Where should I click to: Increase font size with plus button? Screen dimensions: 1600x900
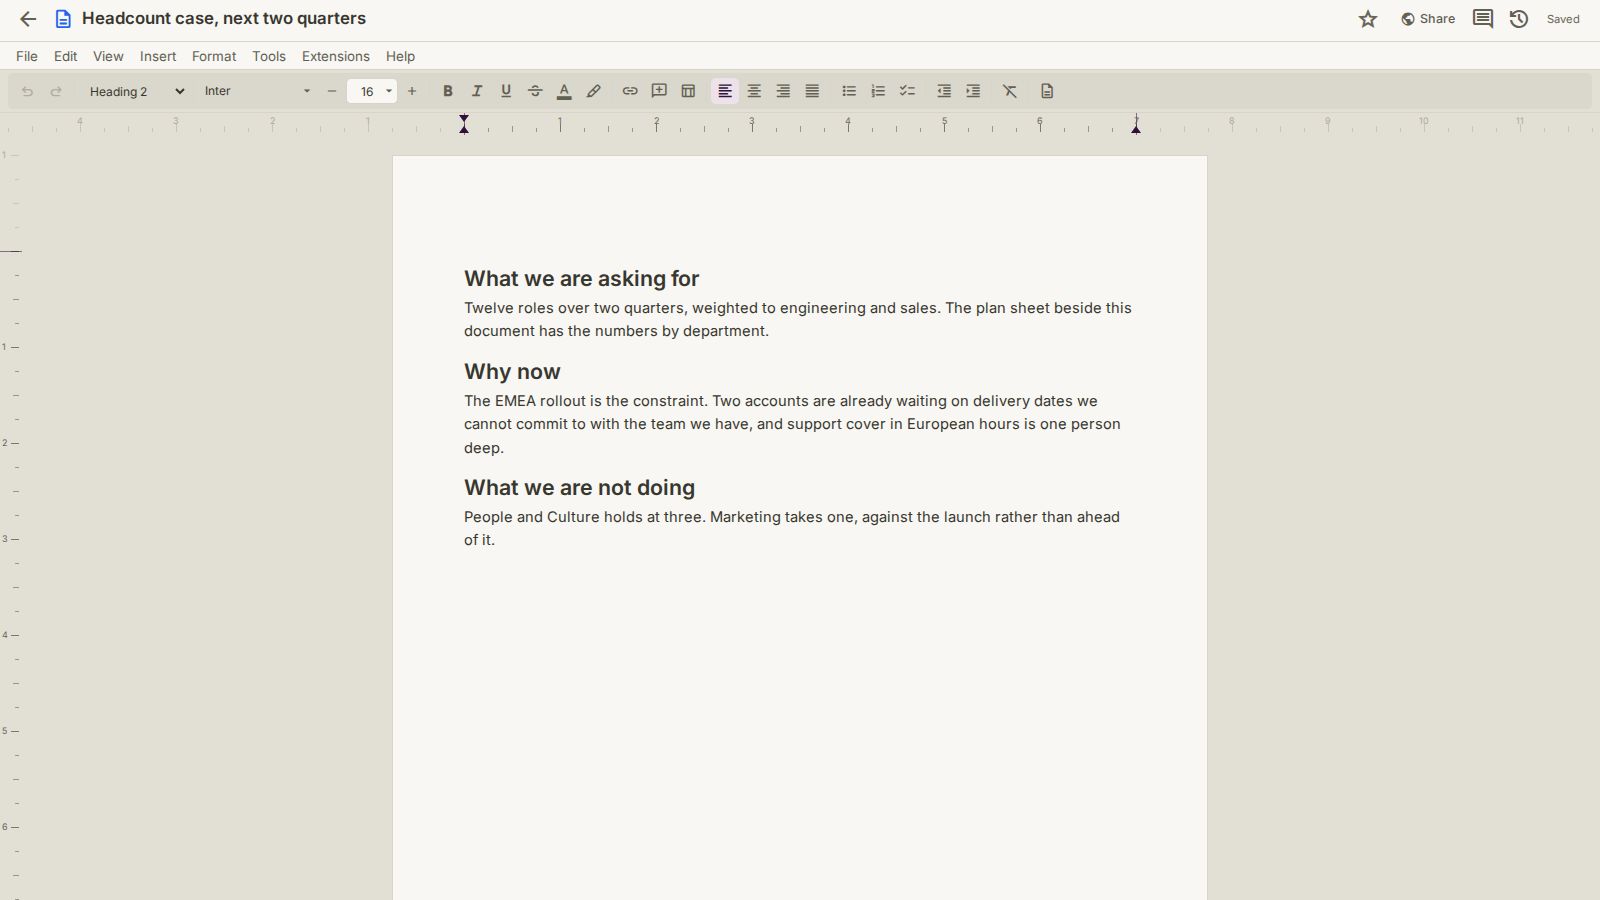point(411,91)
